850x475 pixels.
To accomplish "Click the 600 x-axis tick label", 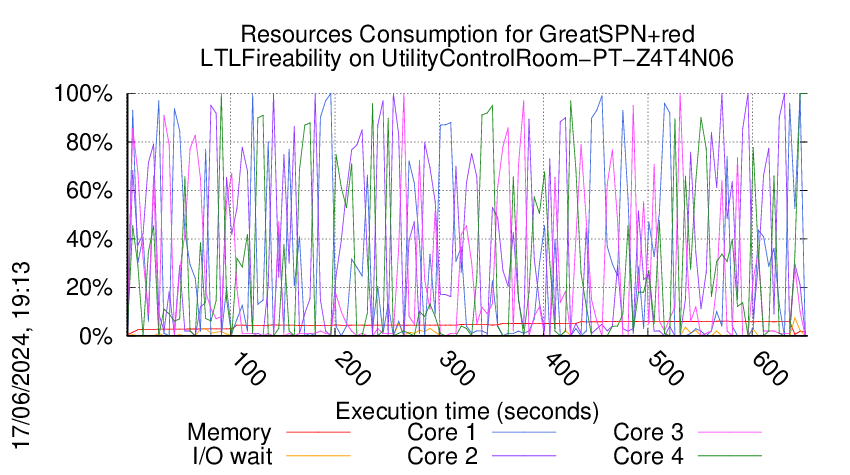I will pyautogui.click(x=770, y=369).
